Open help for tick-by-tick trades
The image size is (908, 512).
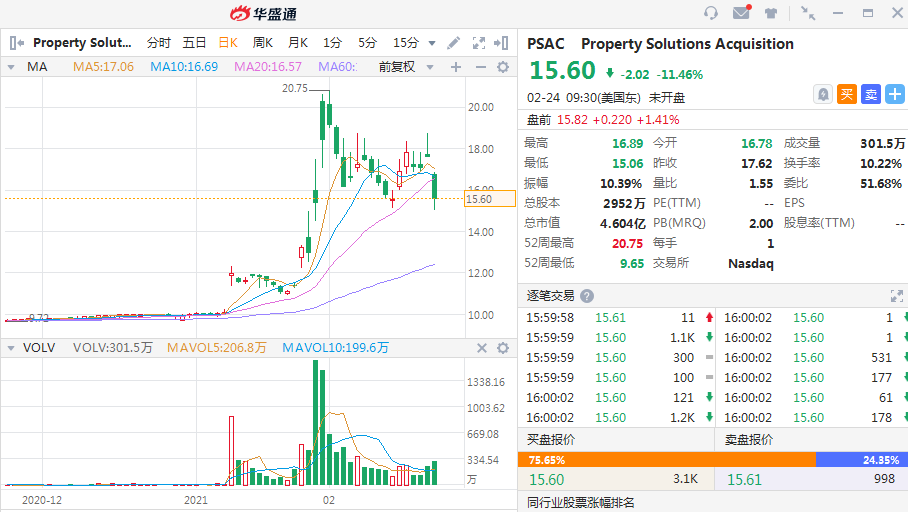tap(587, 296)
